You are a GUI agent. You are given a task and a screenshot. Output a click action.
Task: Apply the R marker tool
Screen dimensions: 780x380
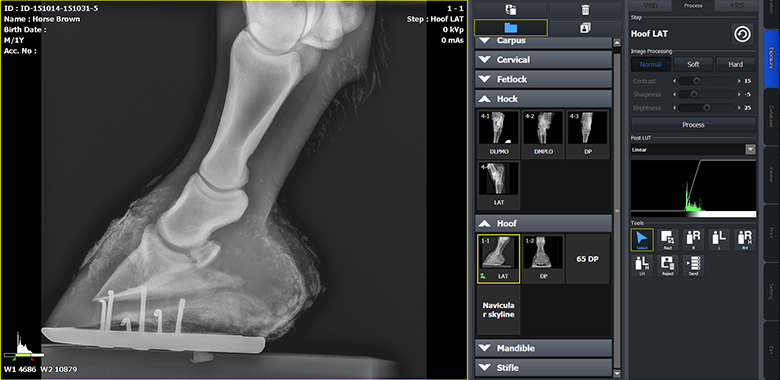[x=693, y=240]
